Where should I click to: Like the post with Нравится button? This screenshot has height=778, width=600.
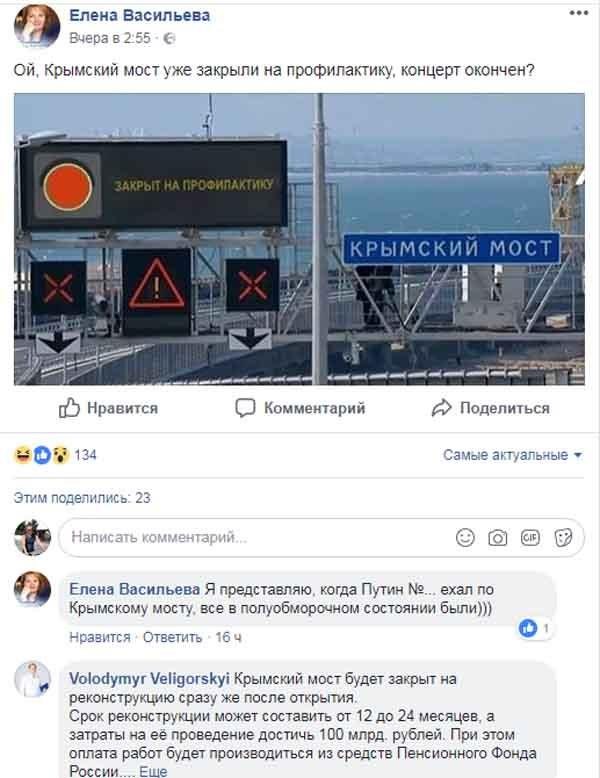tap(108, 408)
